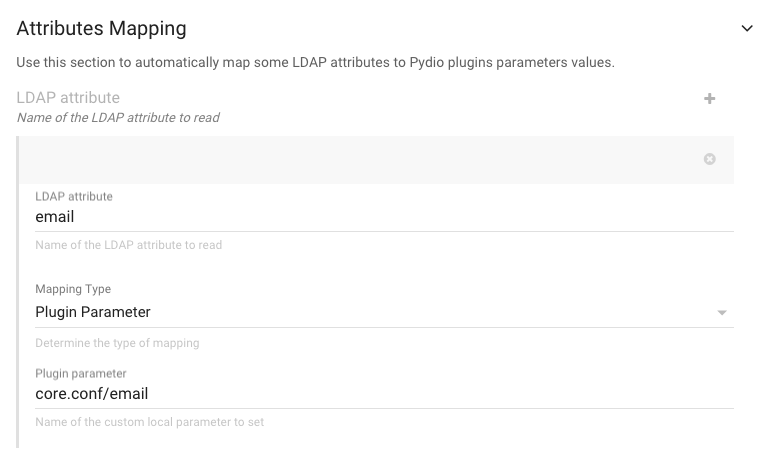Select the Plugin Parameter value in Mapping Type
The height and width of the screenshot is (464, 777).
(93, 312)
